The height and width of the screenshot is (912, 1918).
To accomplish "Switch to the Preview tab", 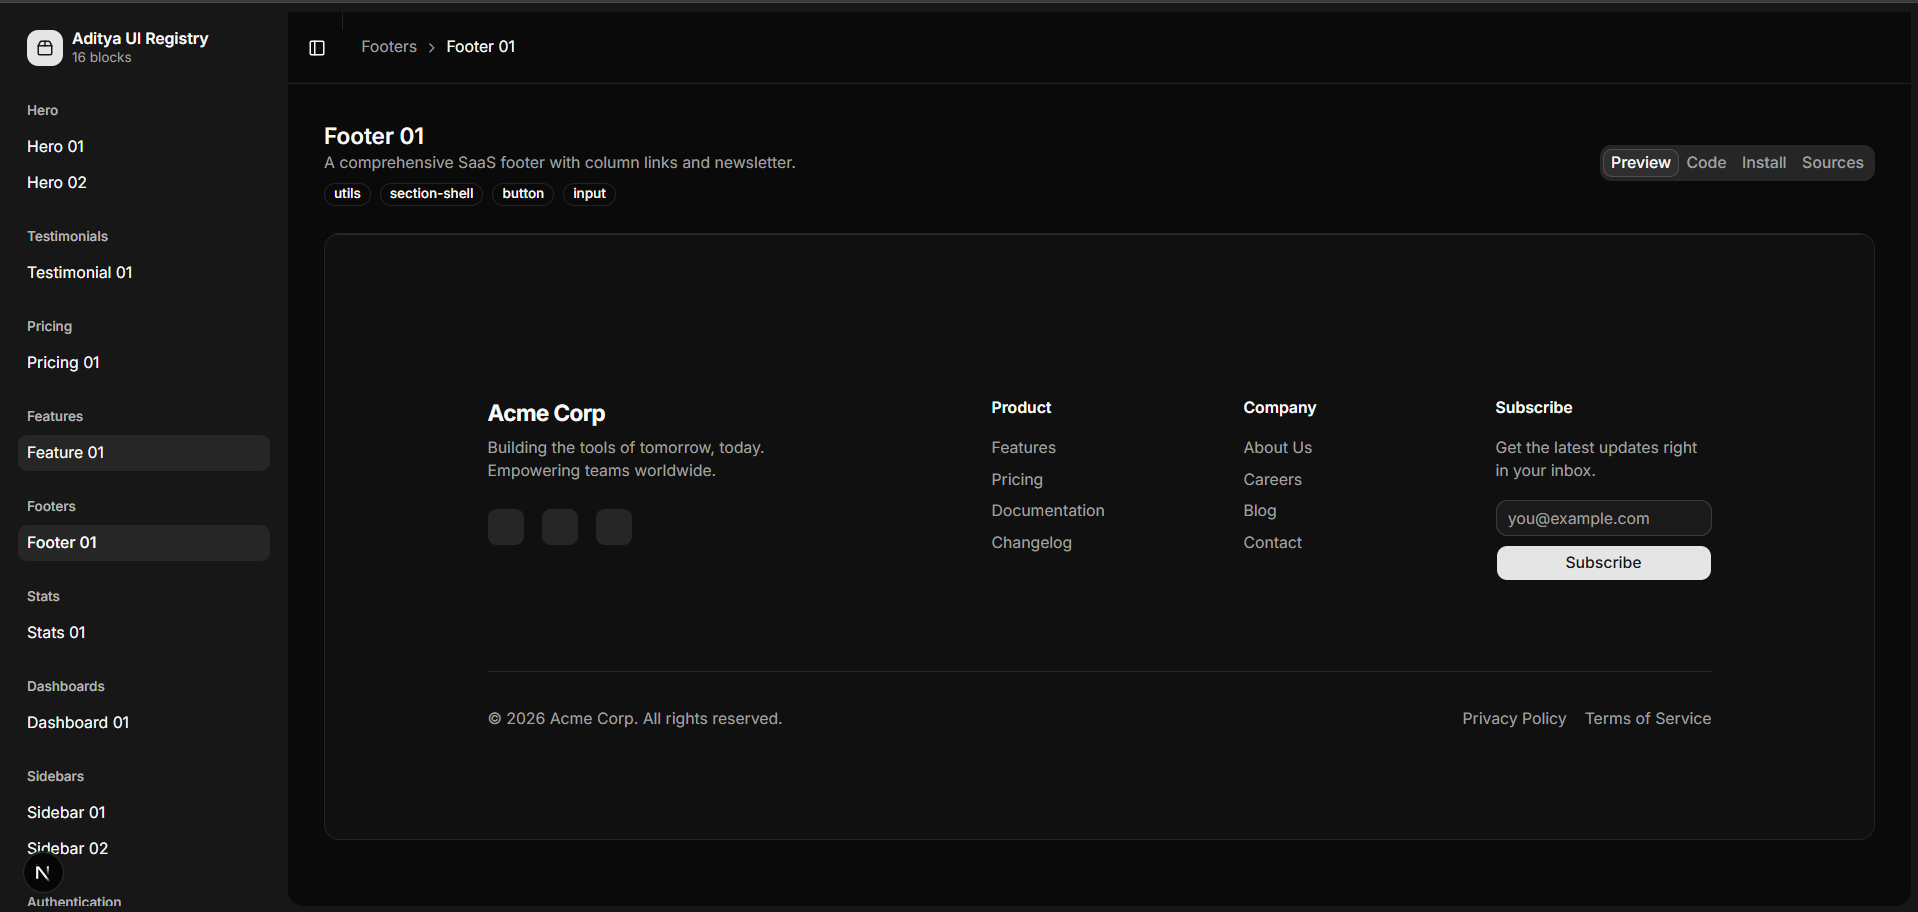I will click(1640, 162).
